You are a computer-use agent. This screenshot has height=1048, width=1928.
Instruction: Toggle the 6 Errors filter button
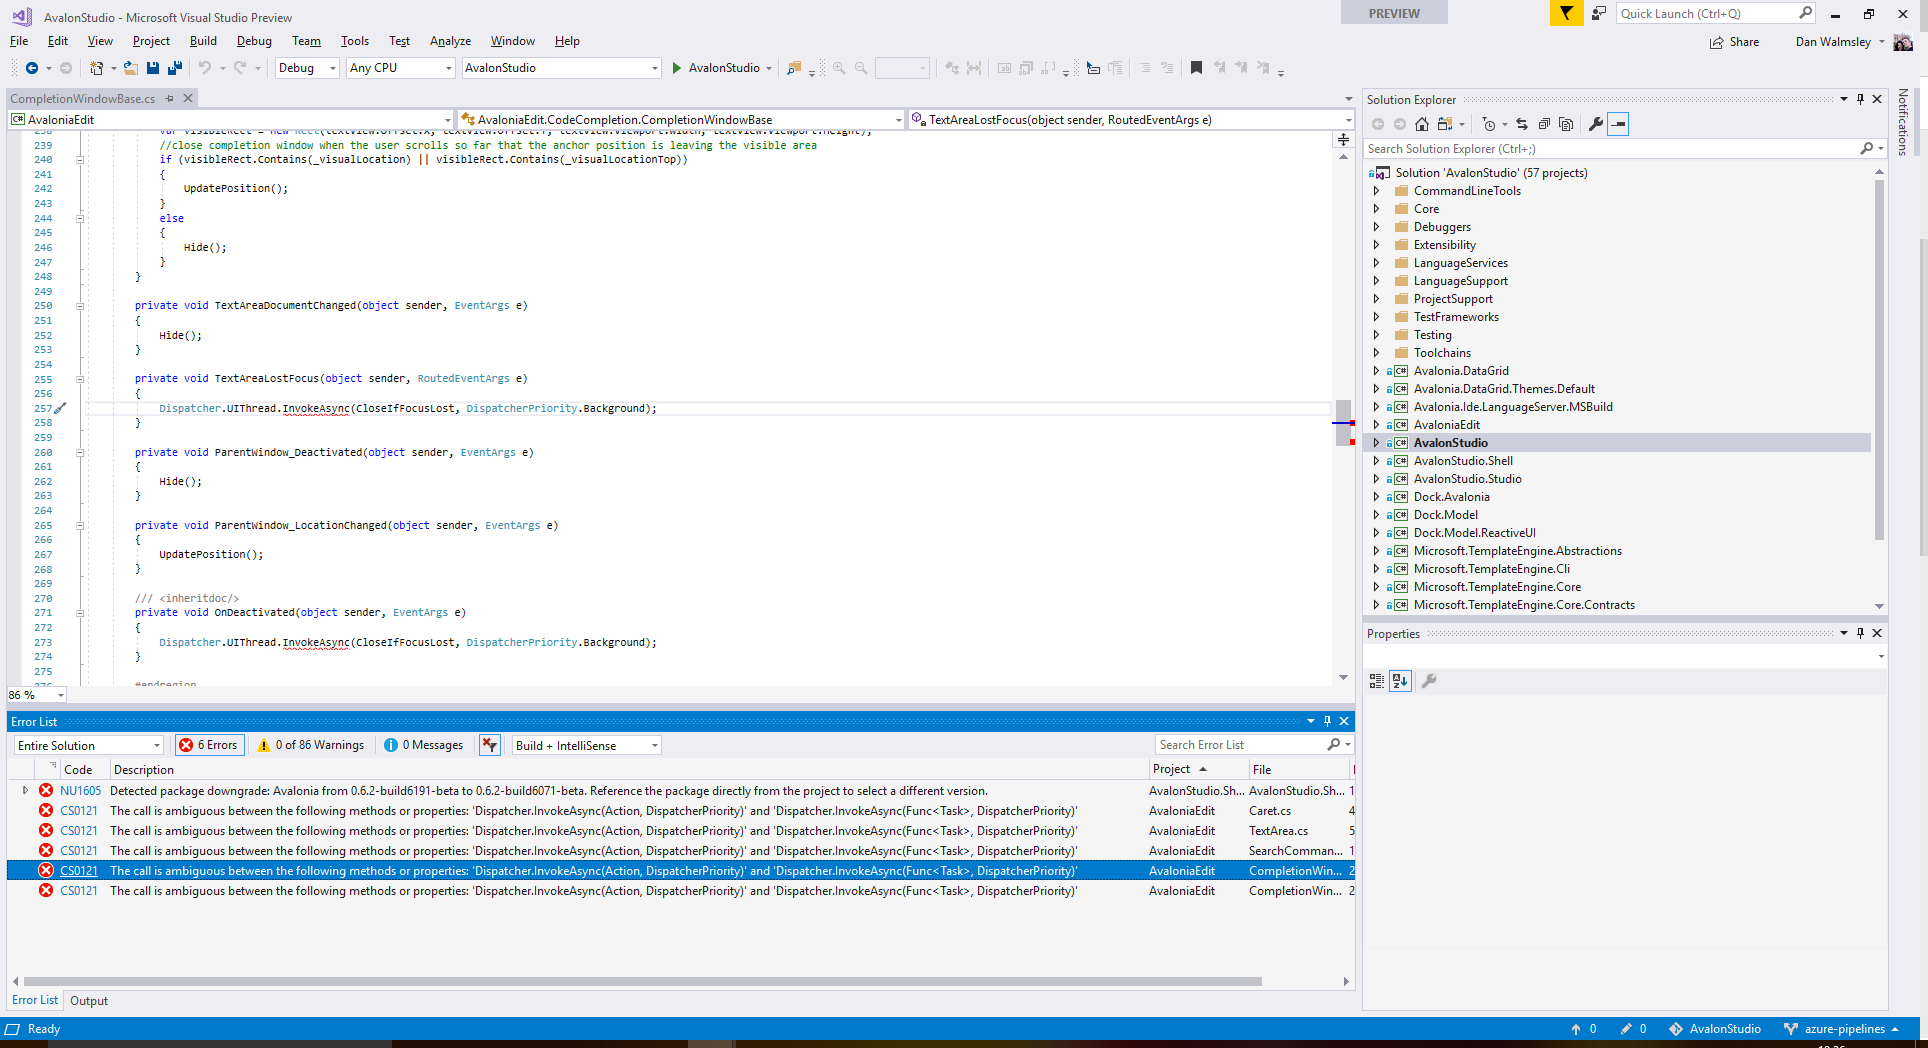click(209, 745)
